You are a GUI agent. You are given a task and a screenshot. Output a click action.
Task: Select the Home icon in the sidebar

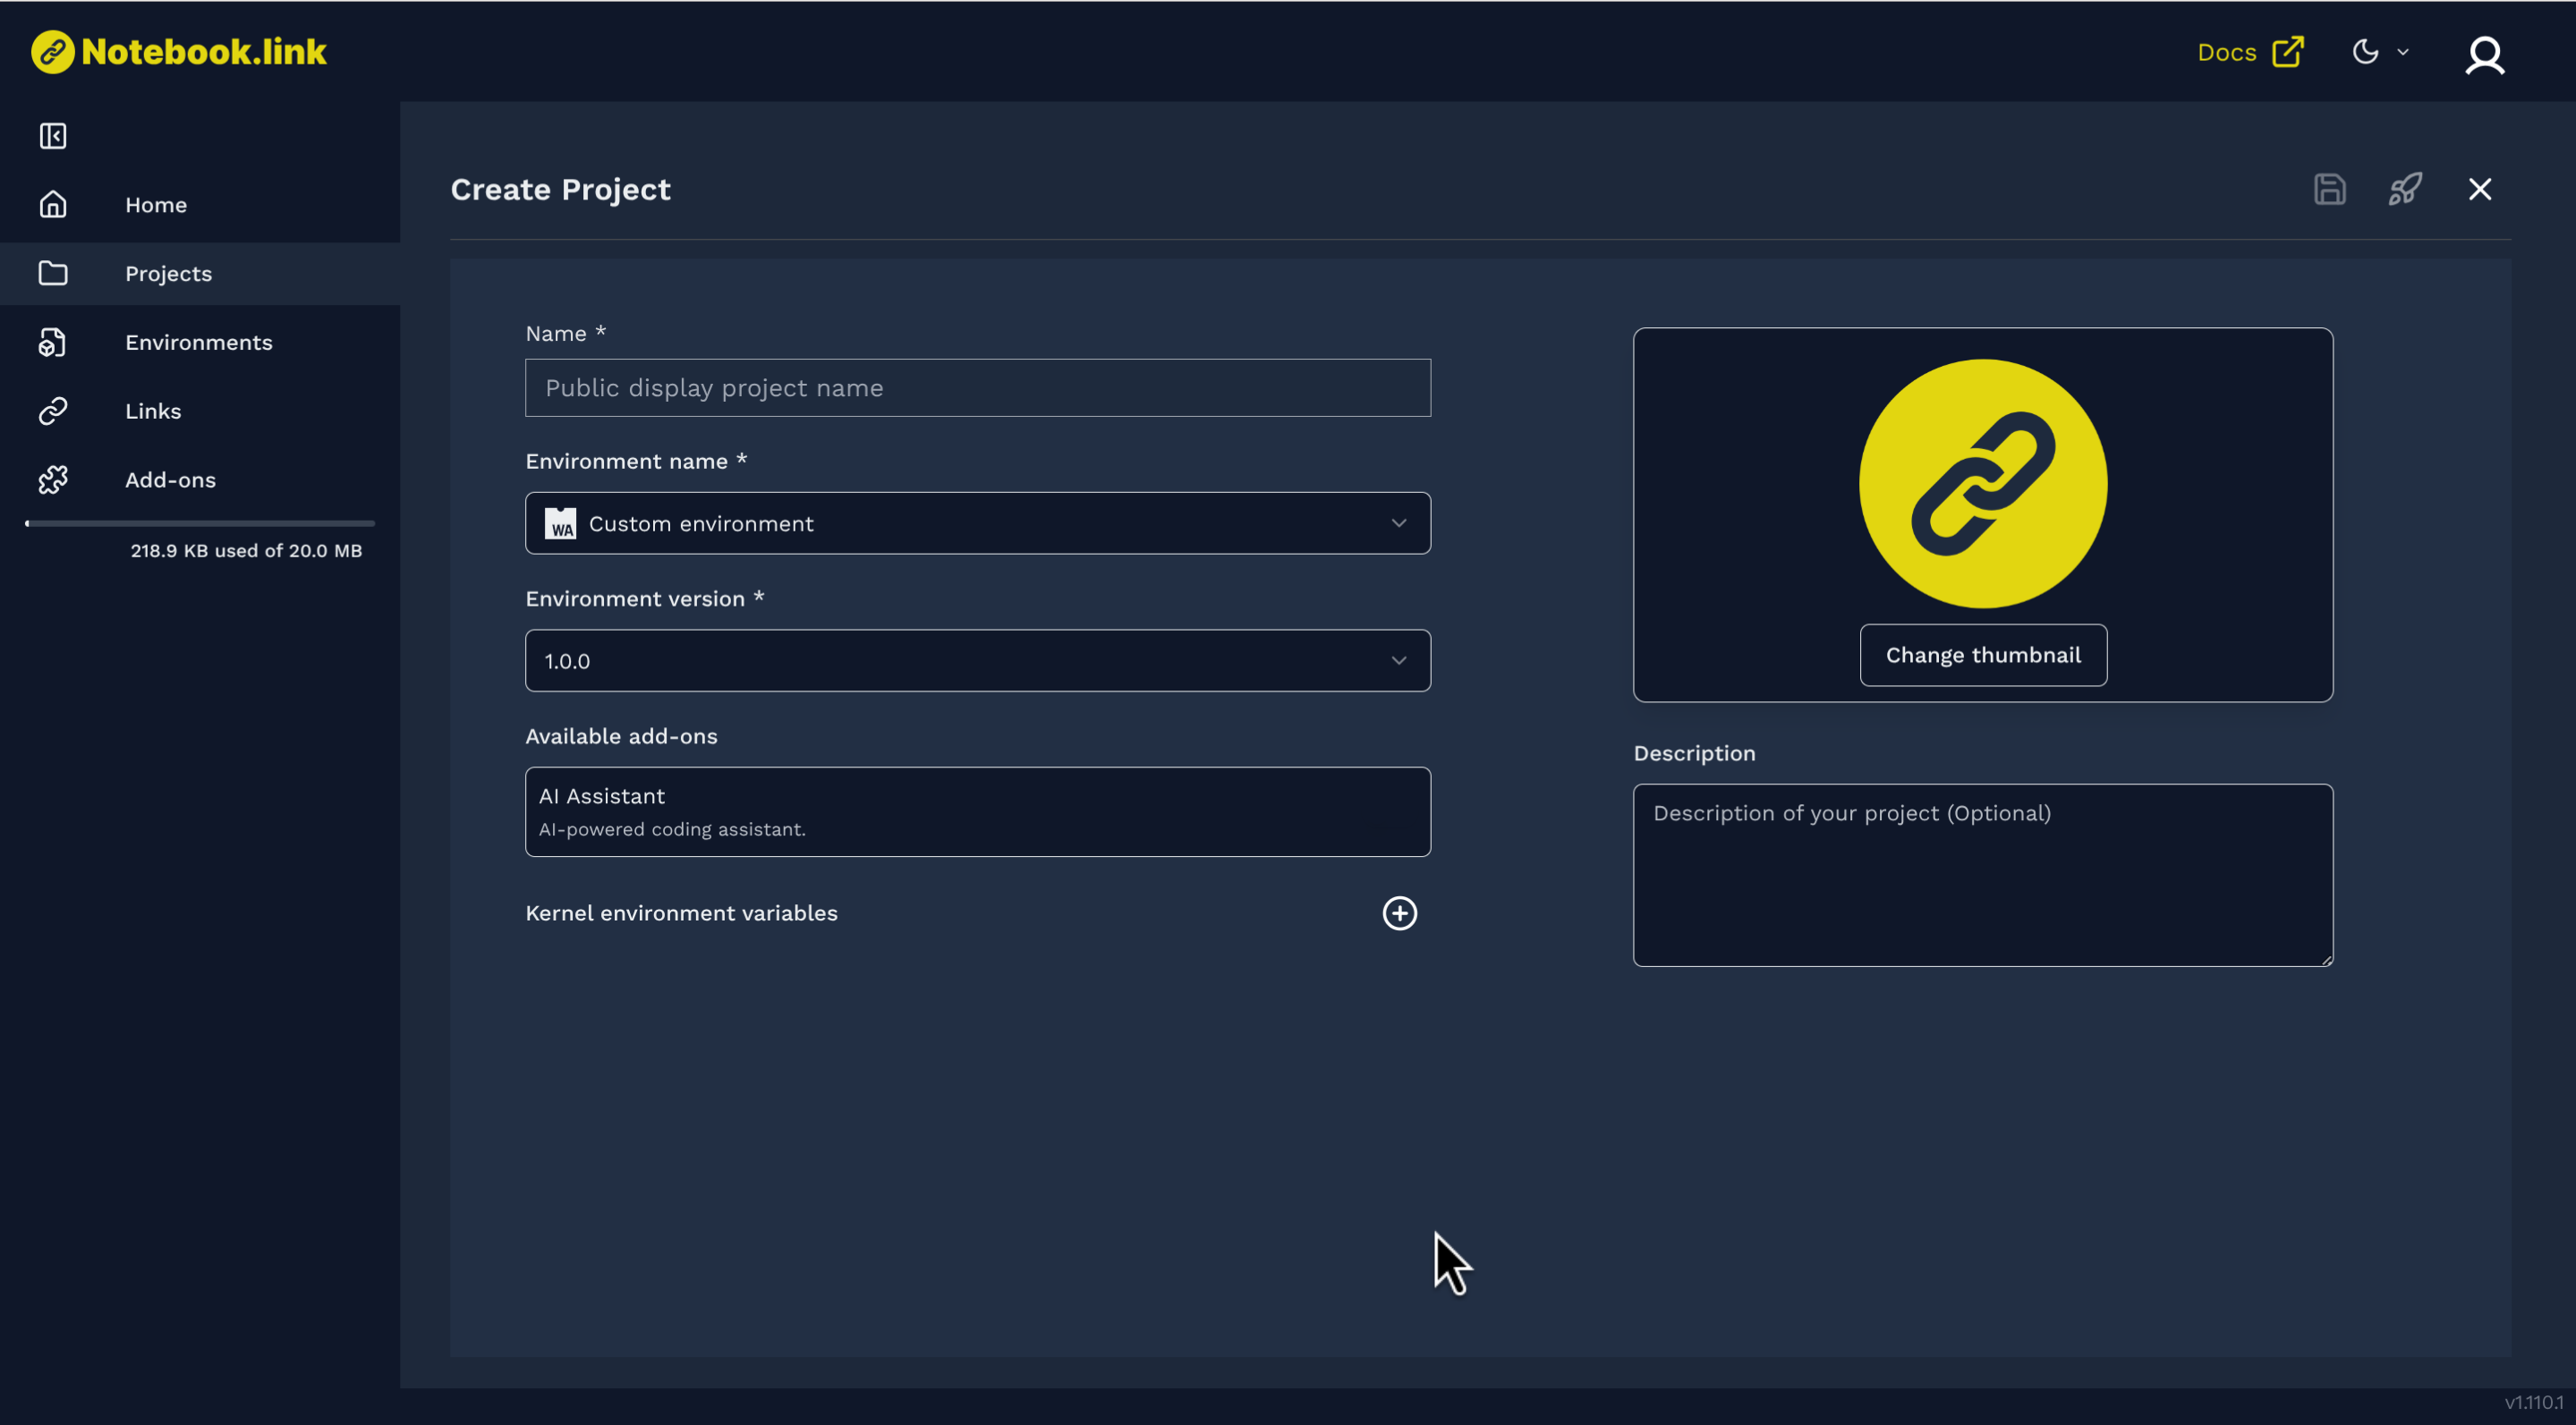click(x=53, y=204)
